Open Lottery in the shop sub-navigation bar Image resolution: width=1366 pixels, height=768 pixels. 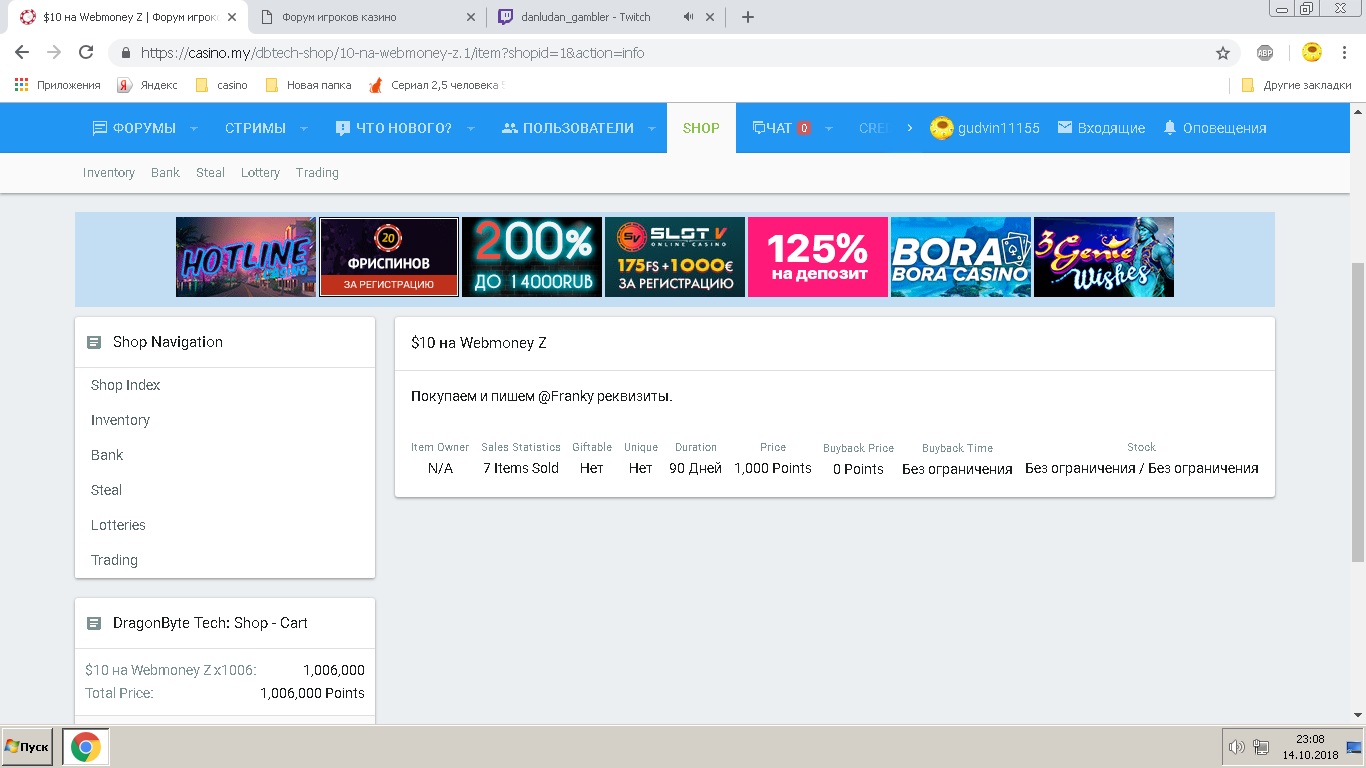point(260,173)
